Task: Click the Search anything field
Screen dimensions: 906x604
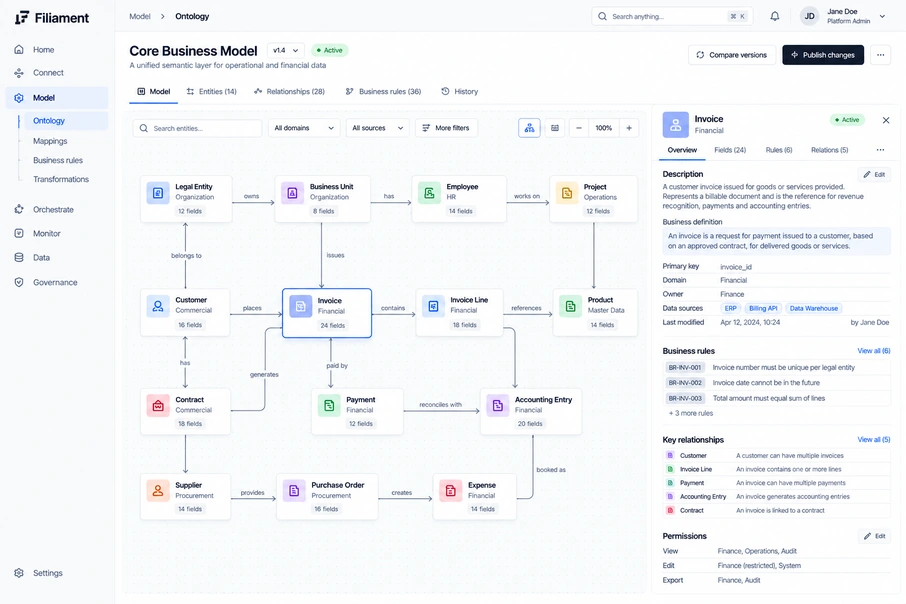Action: click(671, 16)
